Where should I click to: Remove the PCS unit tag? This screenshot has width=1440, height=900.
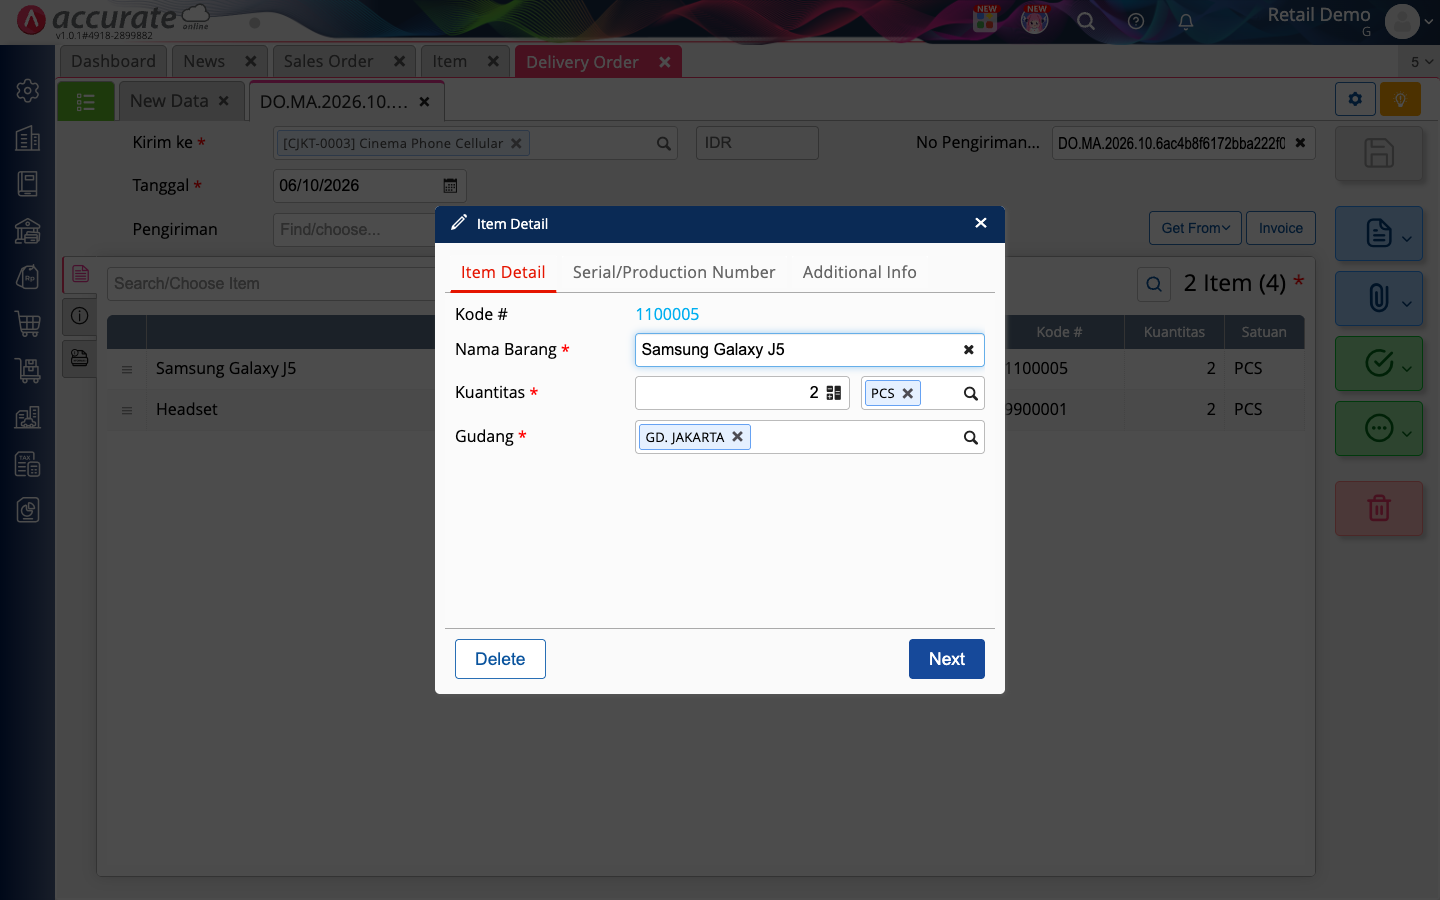tap(908, 393)
